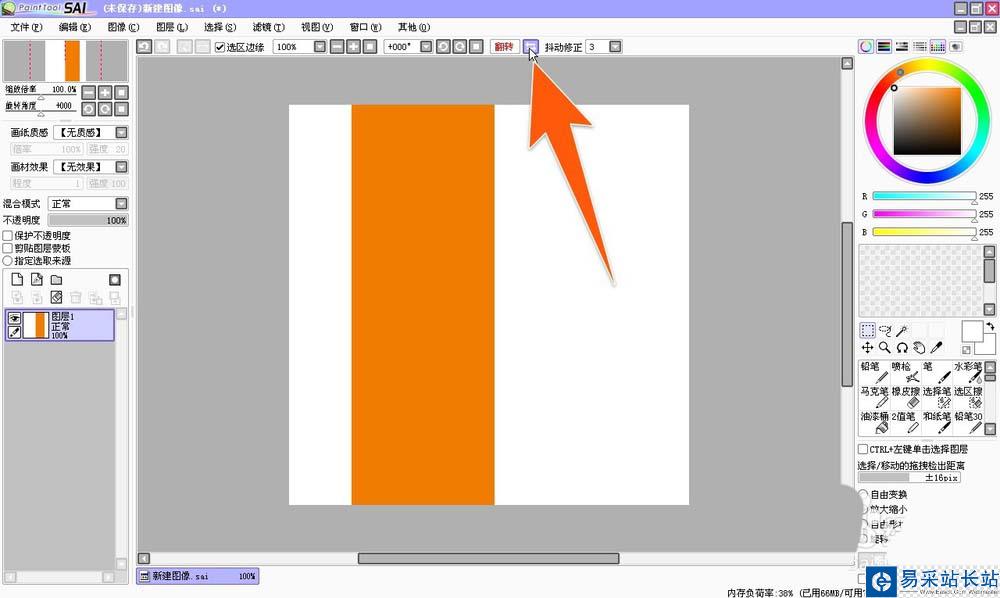Screen dimensions: 1000x598
Task: Select the hand pan tool
Action: (x=919, y=347)
